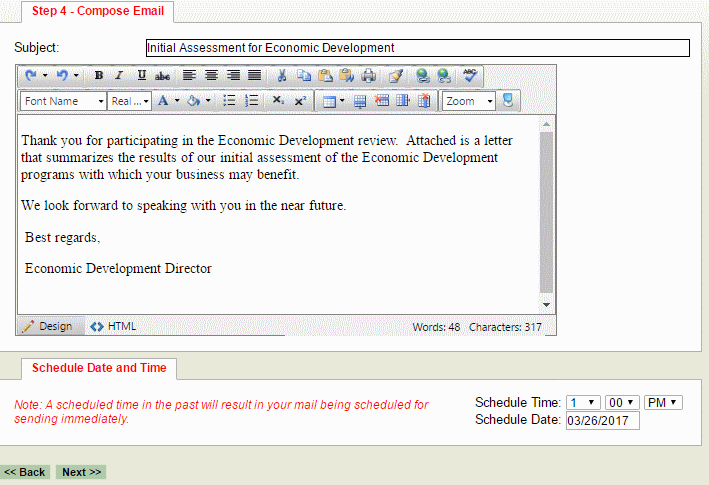This screenshot has height=485, width=709.
Task: Click the underline toolbar button
Action: [x=141, y=75]
